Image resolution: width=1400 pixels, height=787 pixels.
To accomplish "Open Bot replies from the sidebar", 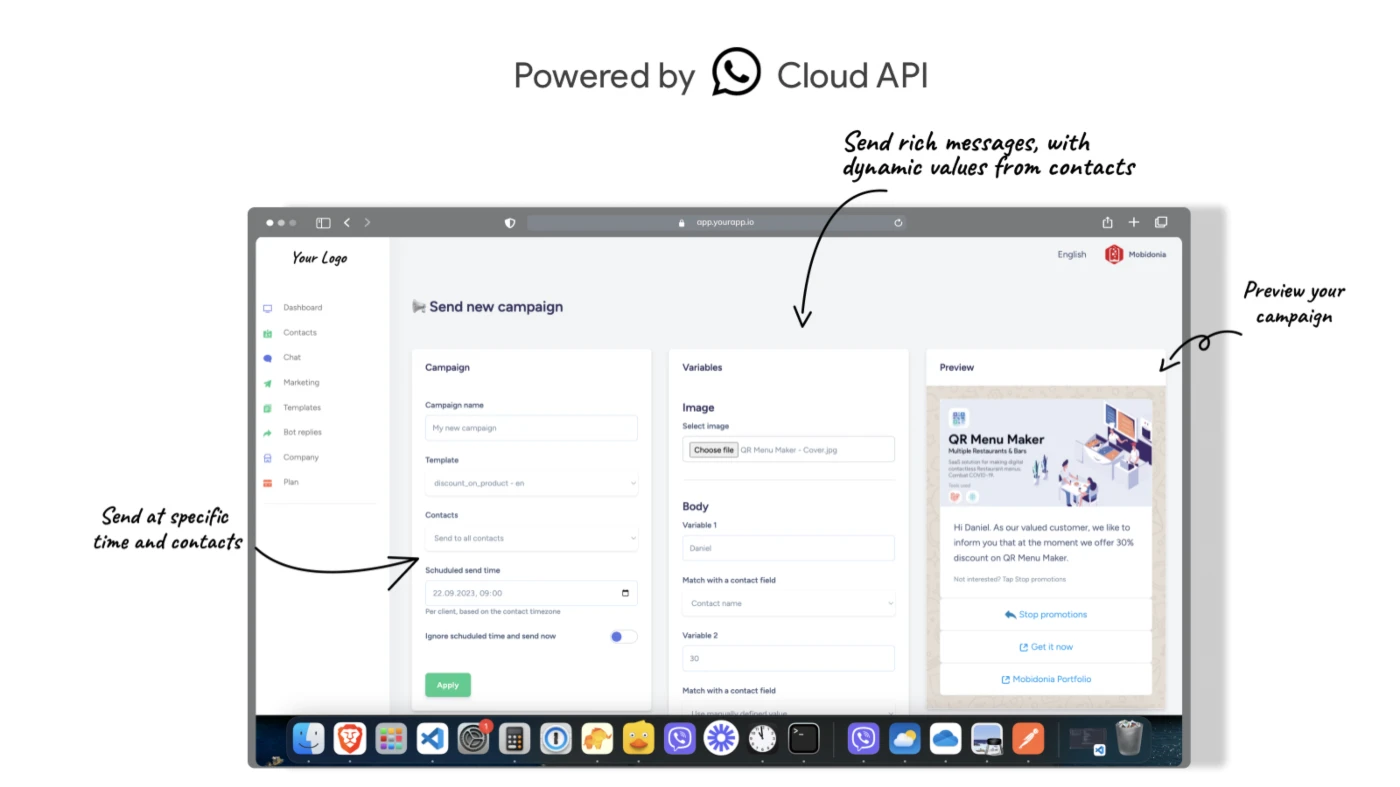I will [302, 433].
